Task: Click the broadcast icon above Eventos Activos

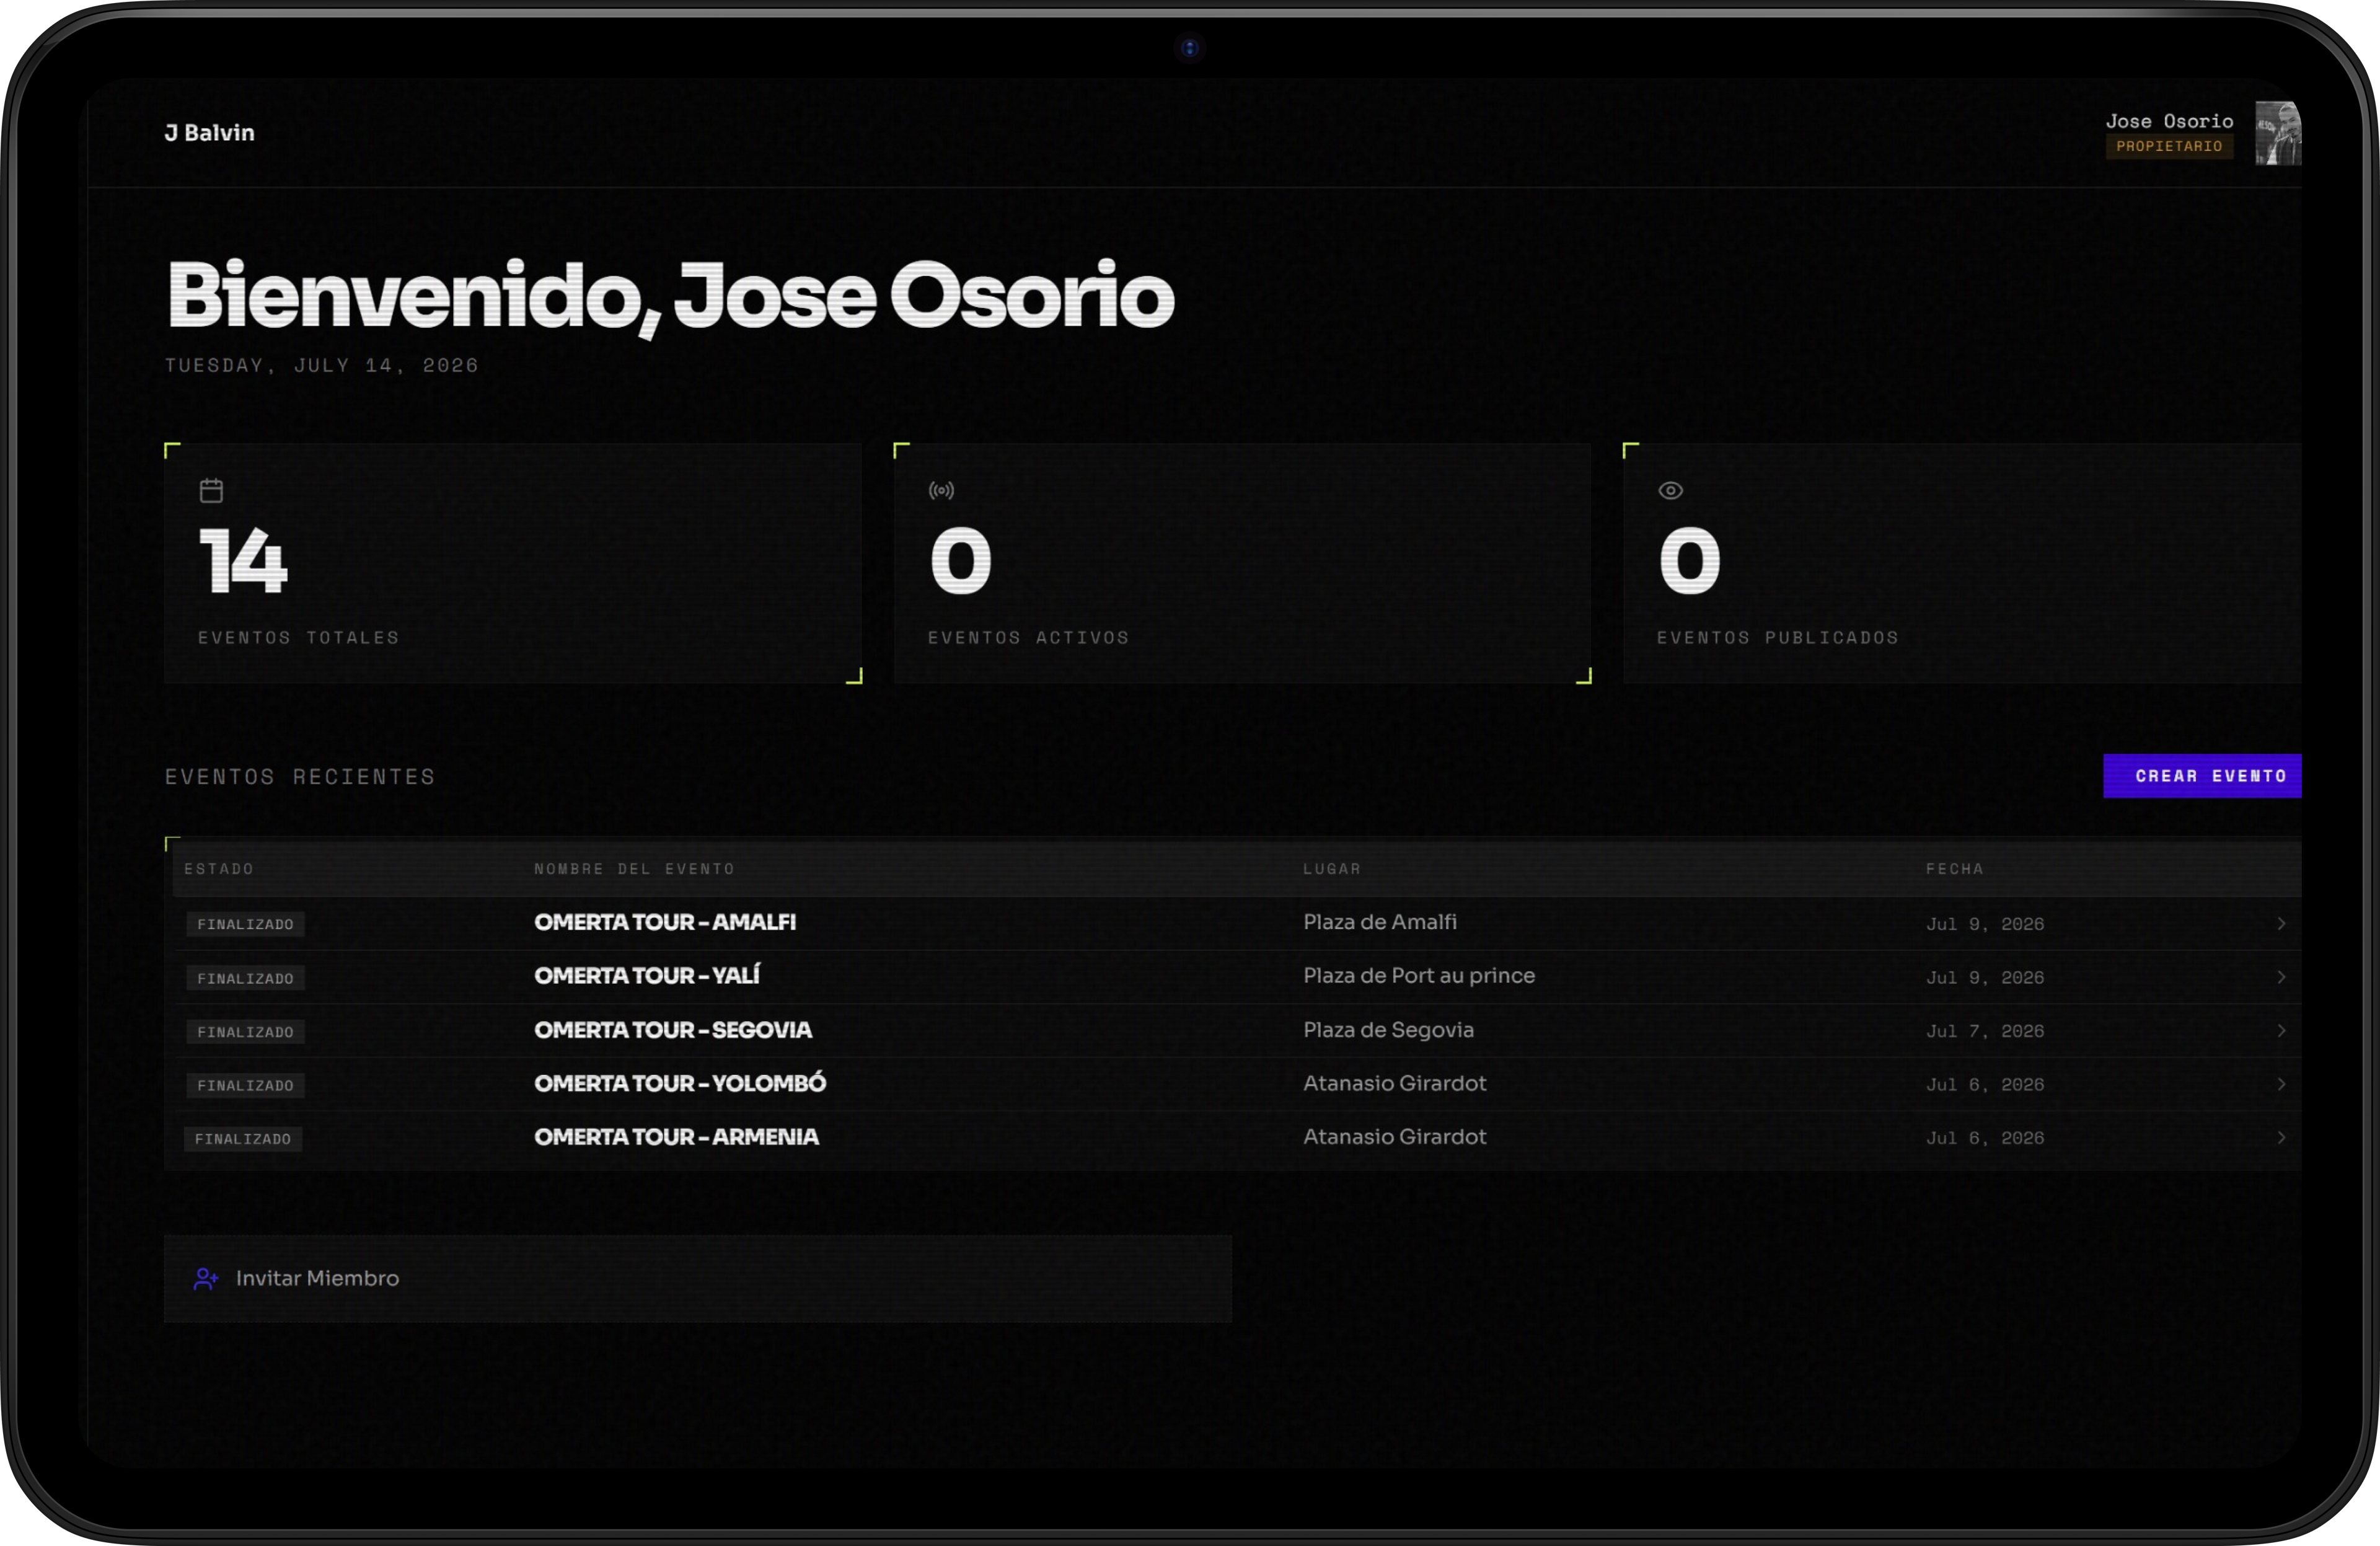Action: tap(941, 490)
